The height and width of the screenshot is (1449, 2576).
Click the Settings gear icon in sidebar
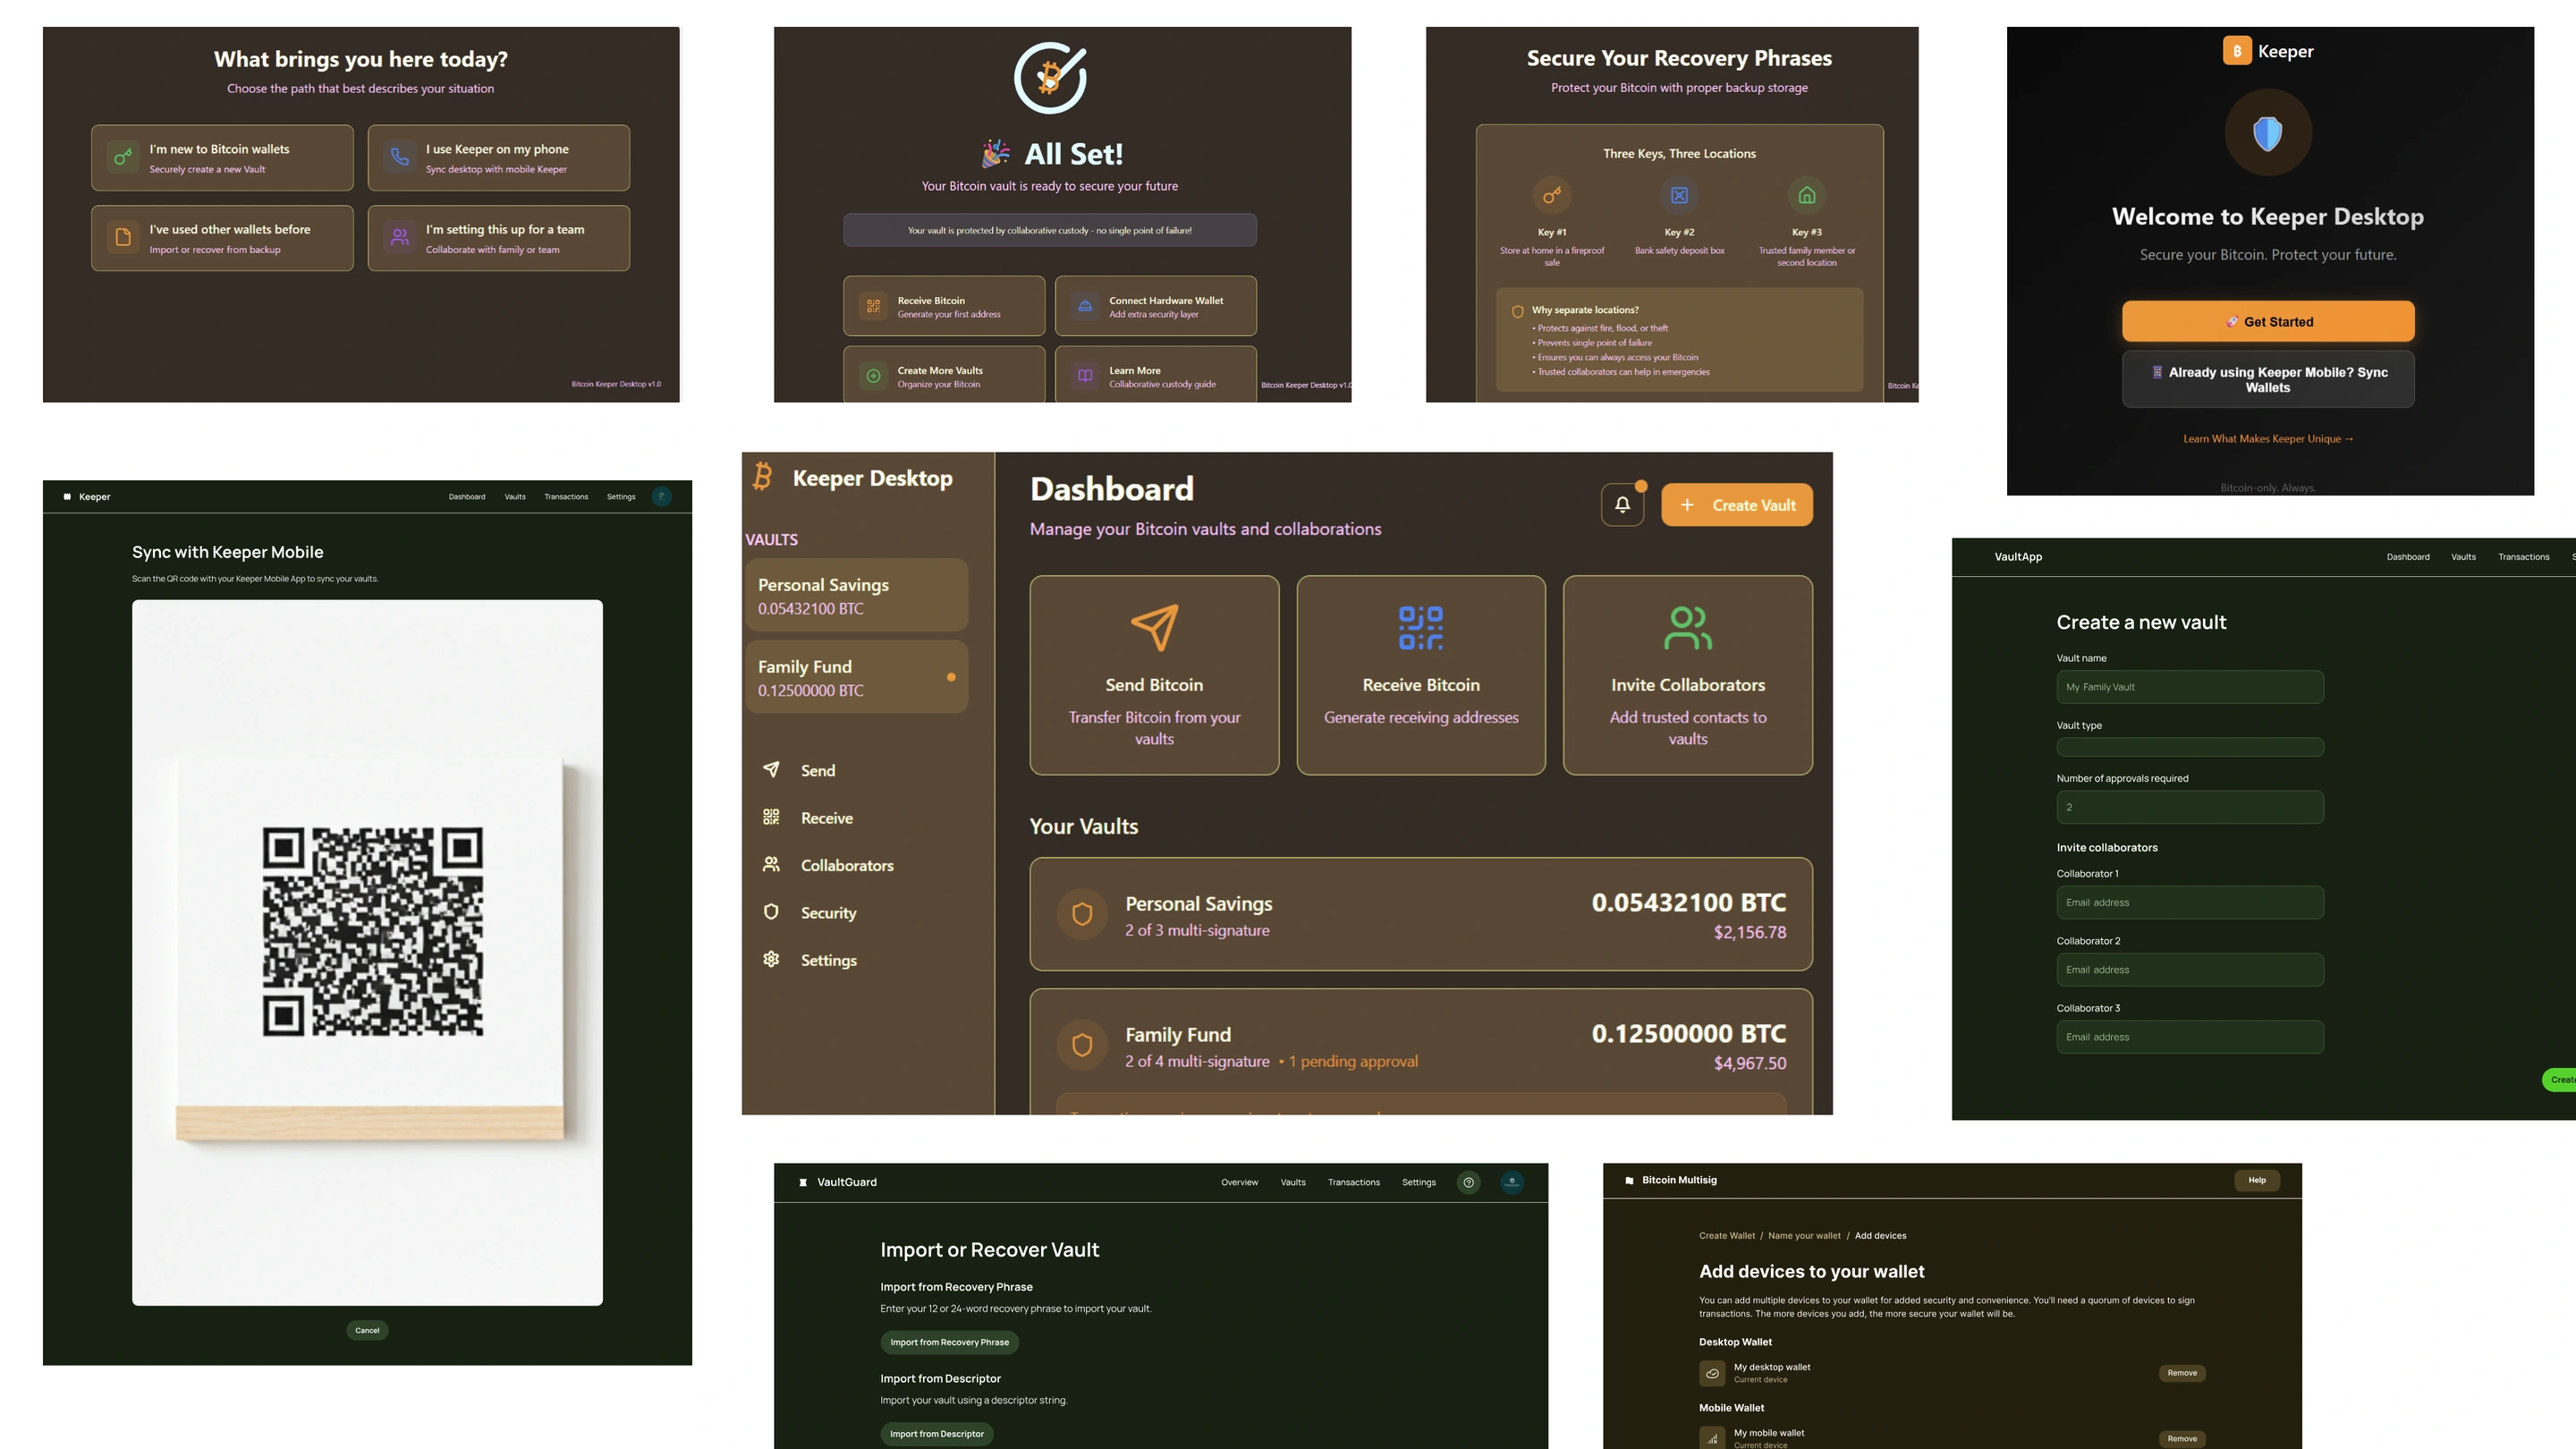tap(771, 959)
